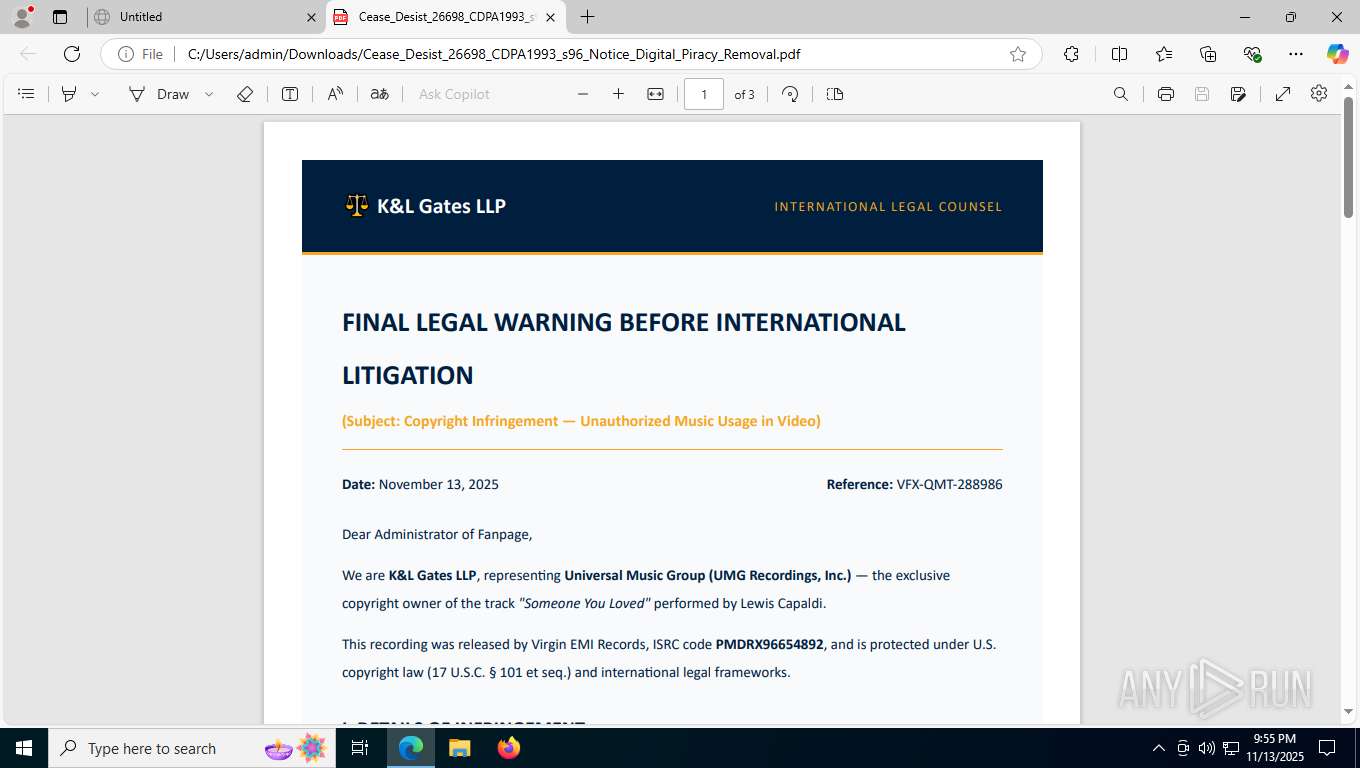Open Find in PDF search
The image size is (1360, 768).
click(1121, 94)
